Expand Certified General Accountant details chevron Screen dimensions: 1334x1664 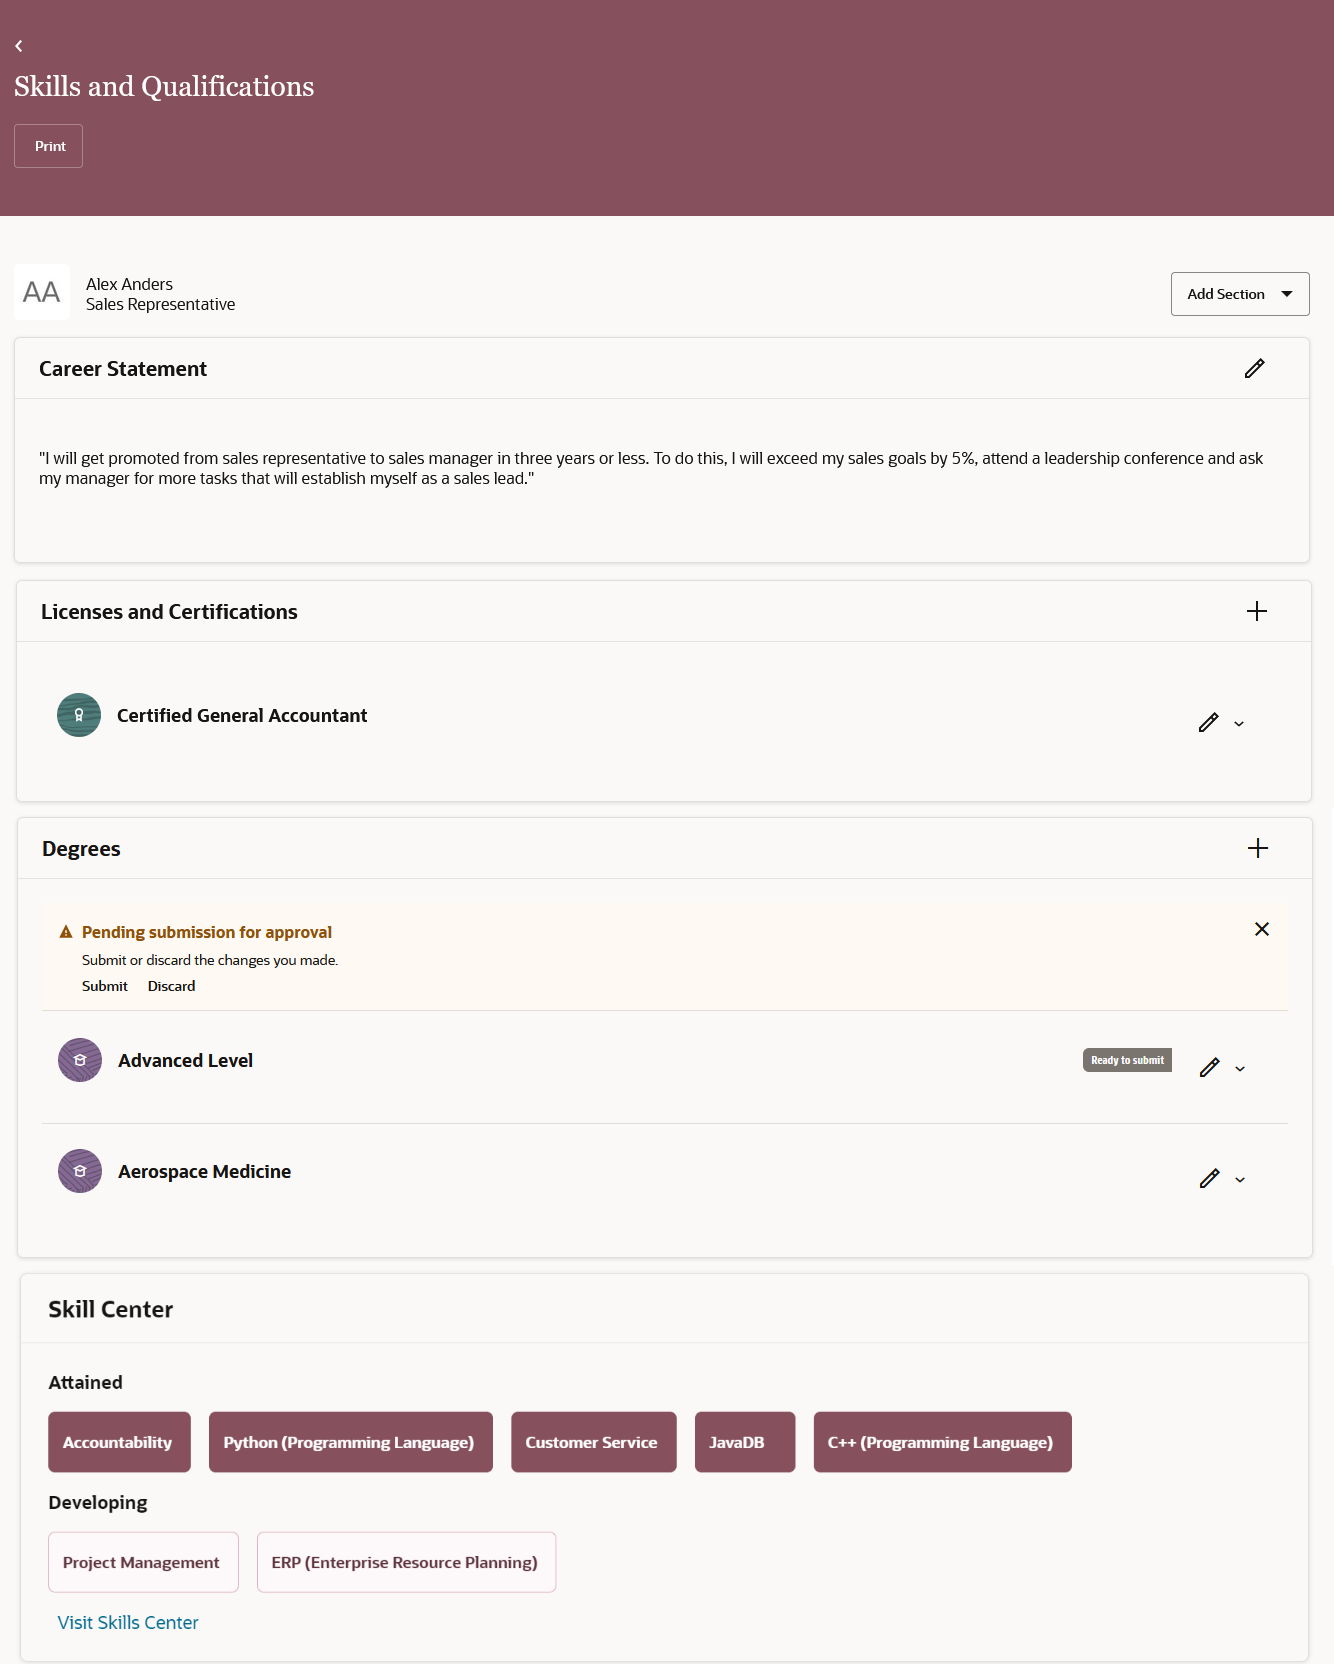tap(1239, 724)
